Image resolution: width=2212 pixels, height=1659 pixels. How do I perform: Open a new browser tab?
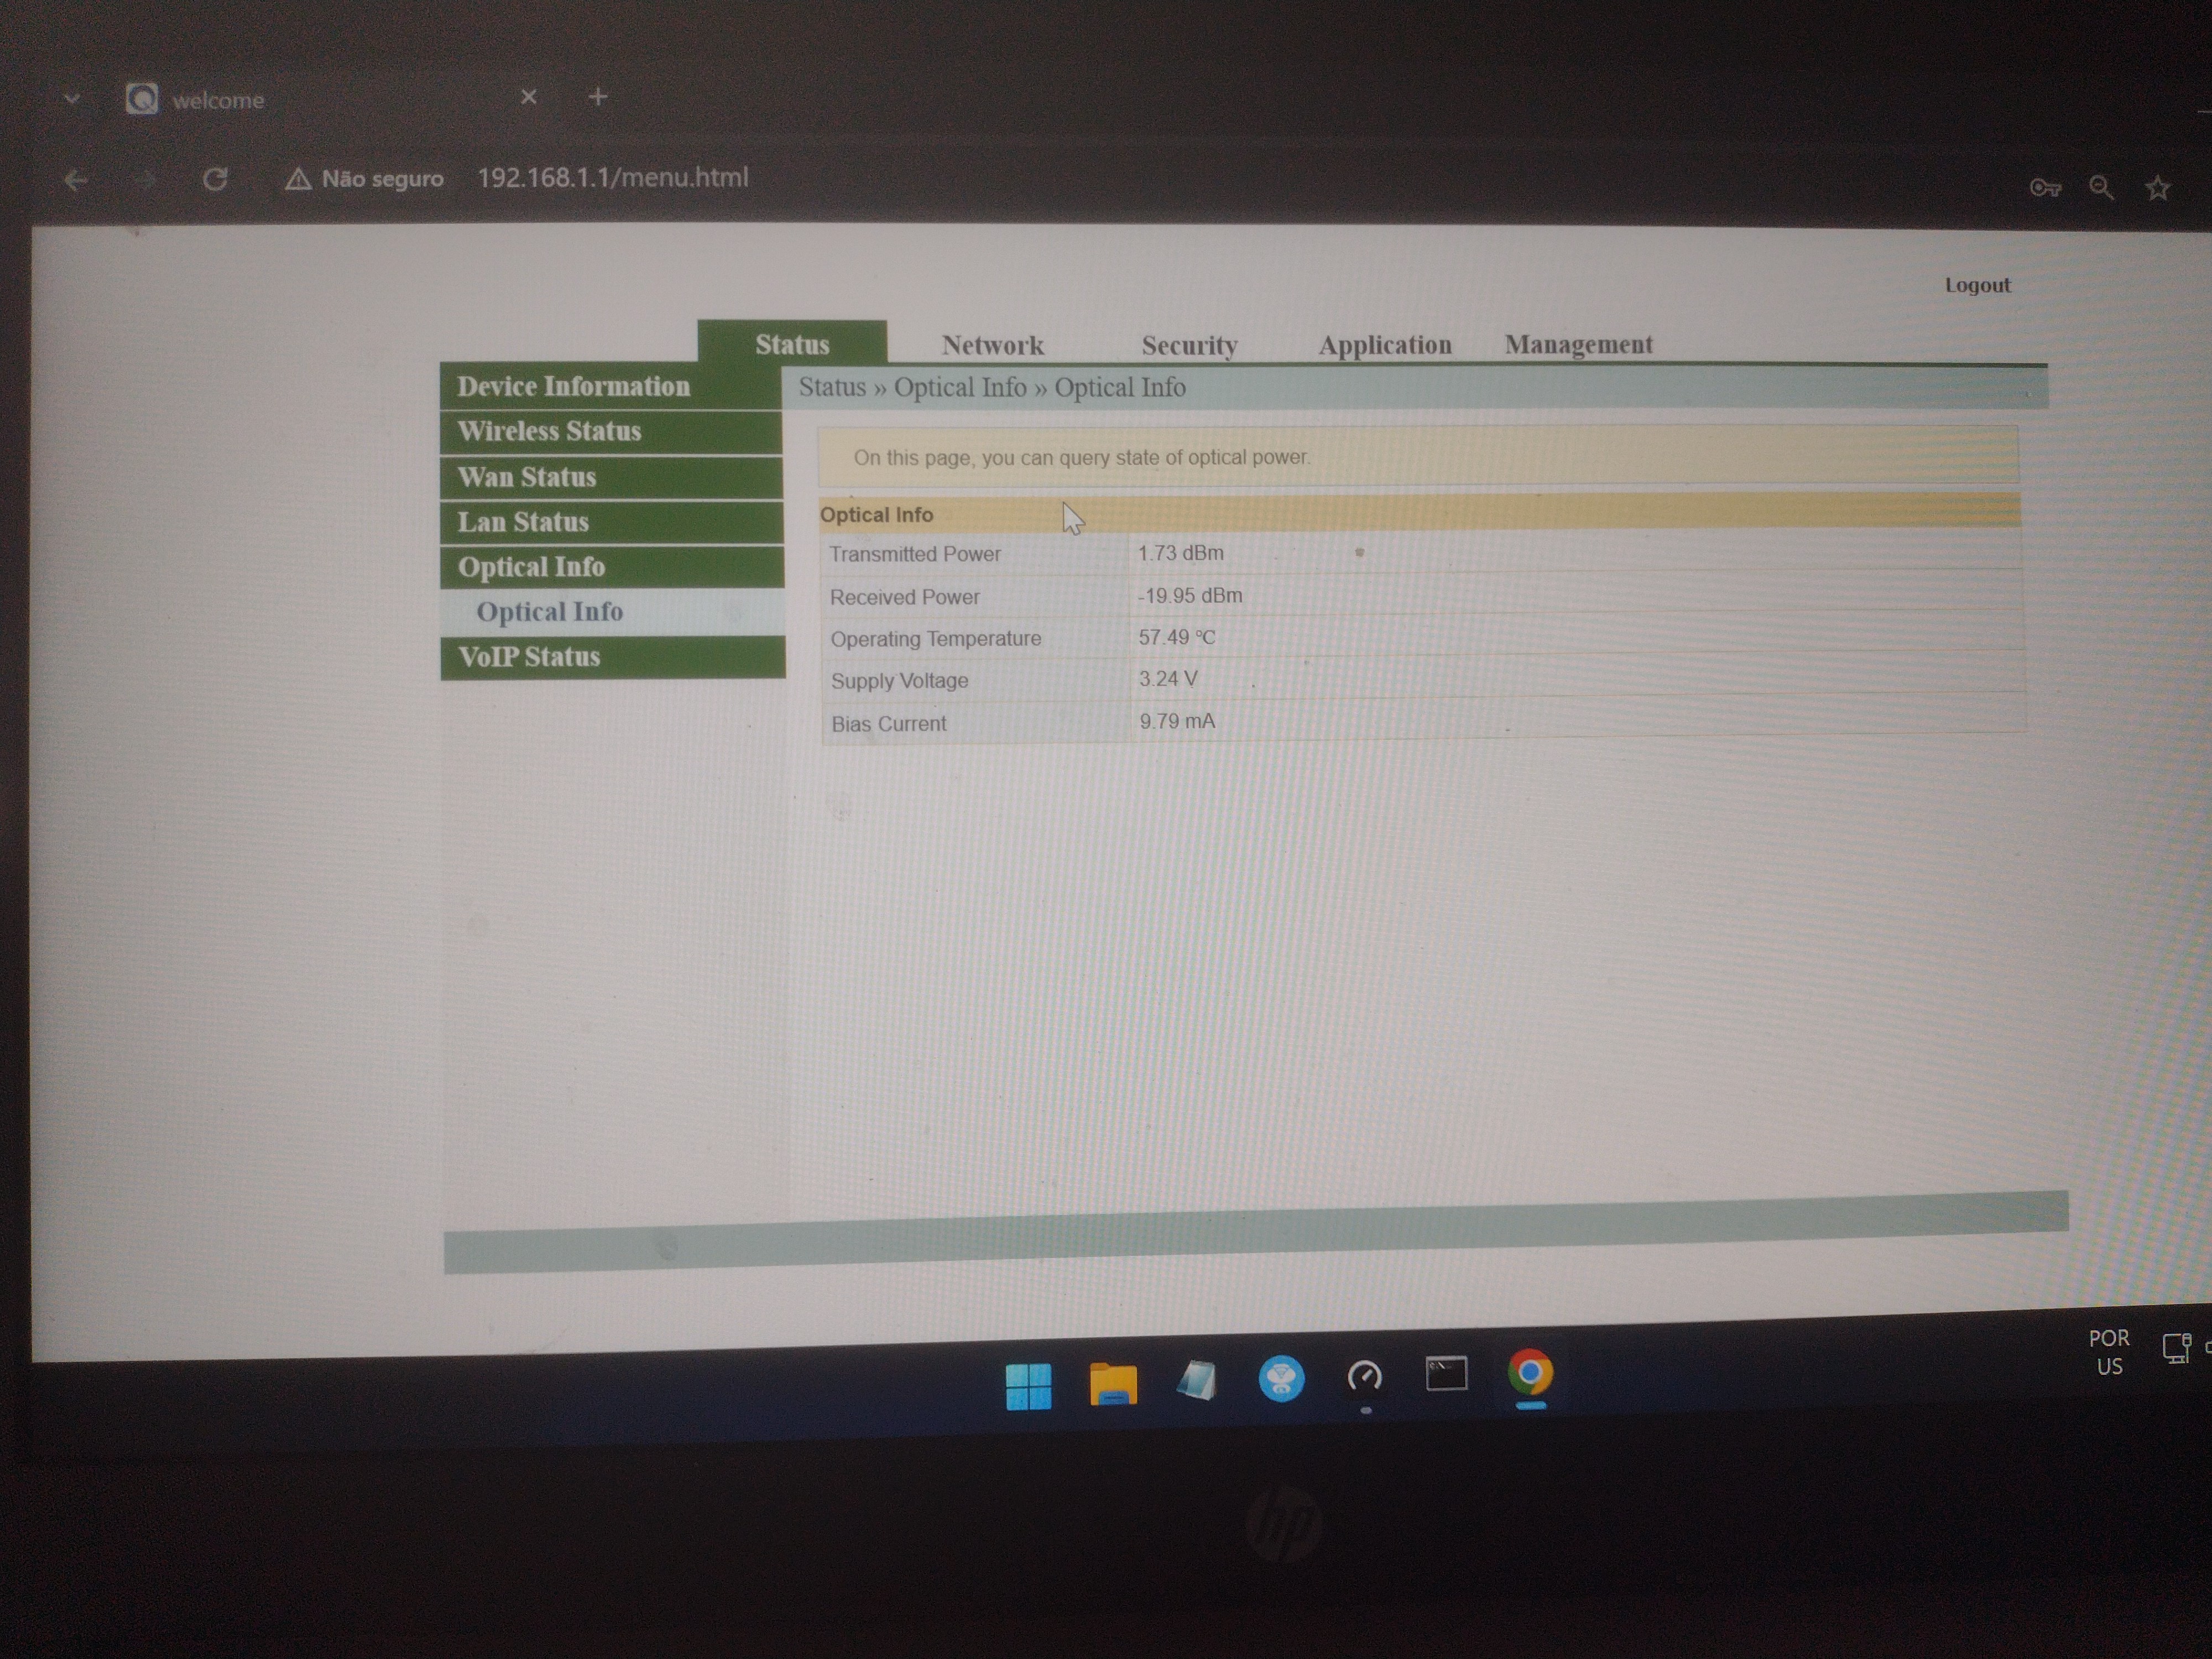coord(598,97)
